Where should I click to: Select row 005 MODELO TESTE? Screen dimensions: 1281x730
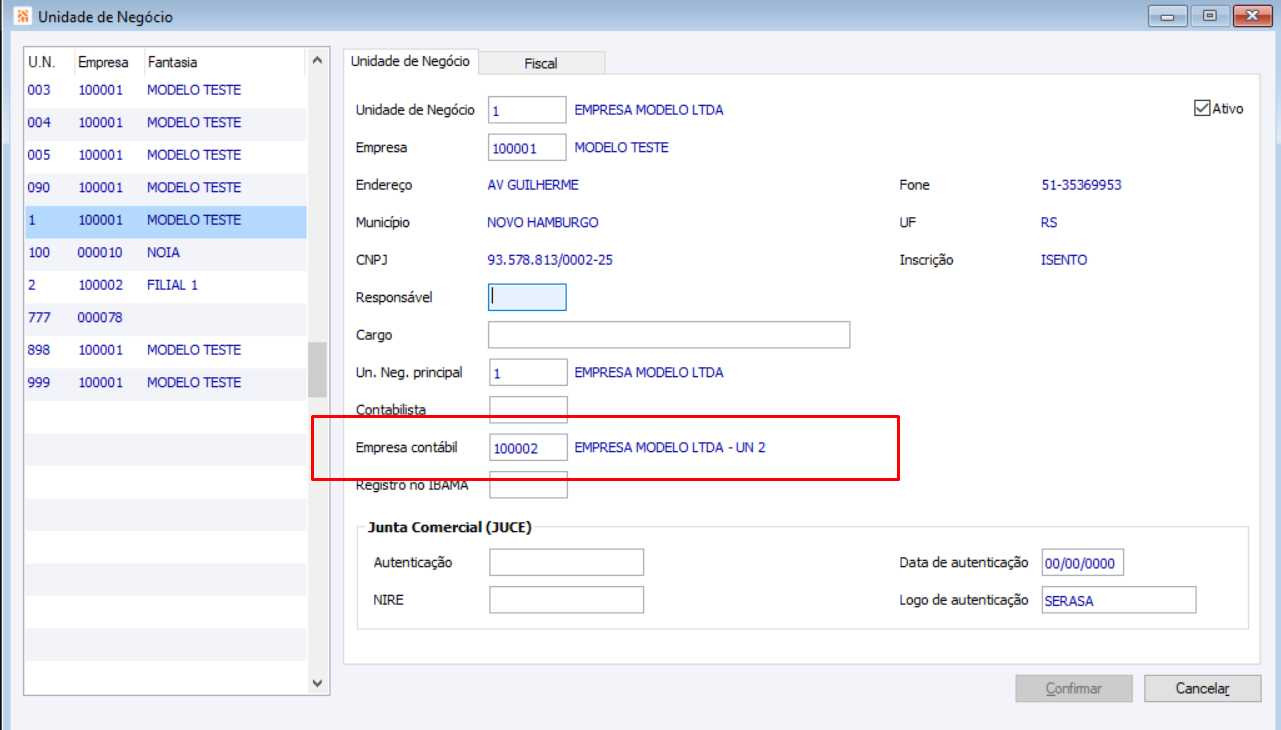[166, 155]
